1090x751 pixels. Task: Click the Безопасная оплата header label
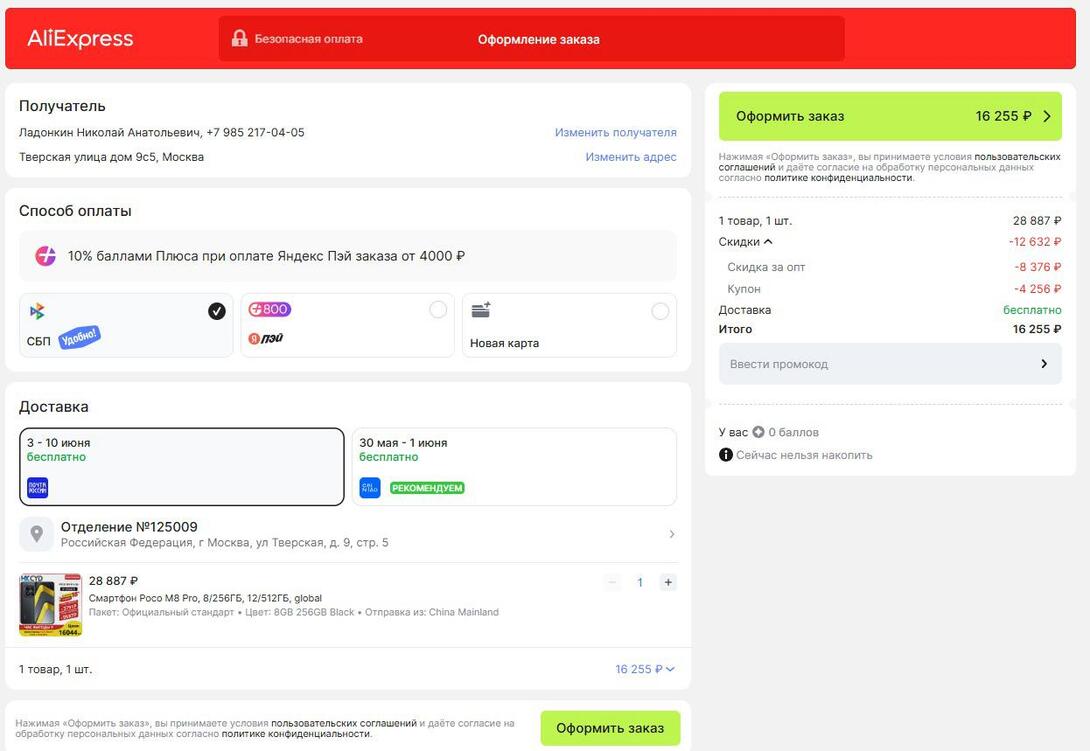point(308,39)
